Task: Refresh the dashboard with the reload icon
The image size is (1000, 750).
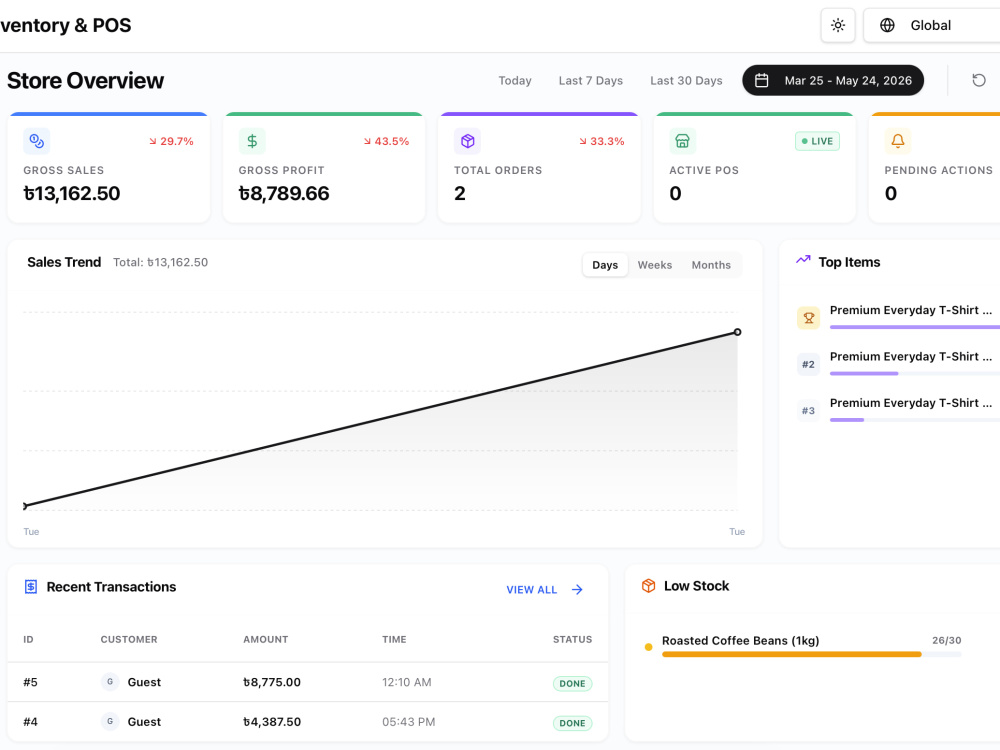Action: [978, 80]
